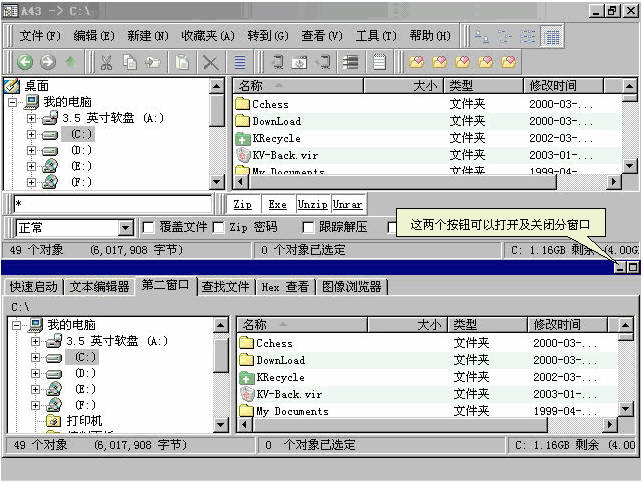Expand the (D:) drive node in upper tree

point(31,150)
